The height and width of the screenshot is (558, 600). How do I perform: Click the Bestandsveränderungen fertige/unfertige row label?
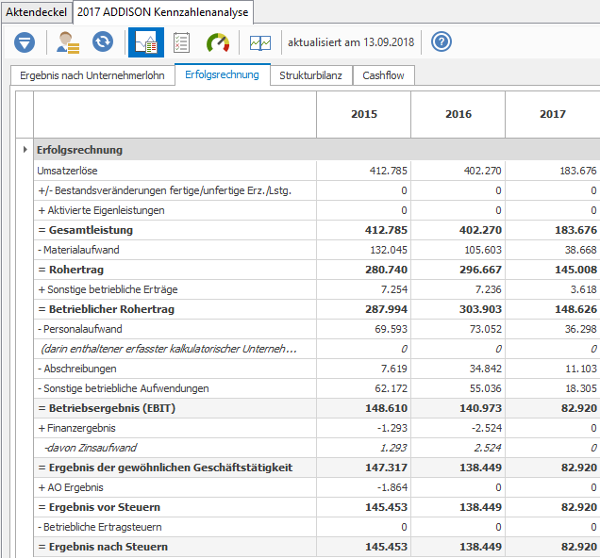(165, 191)
